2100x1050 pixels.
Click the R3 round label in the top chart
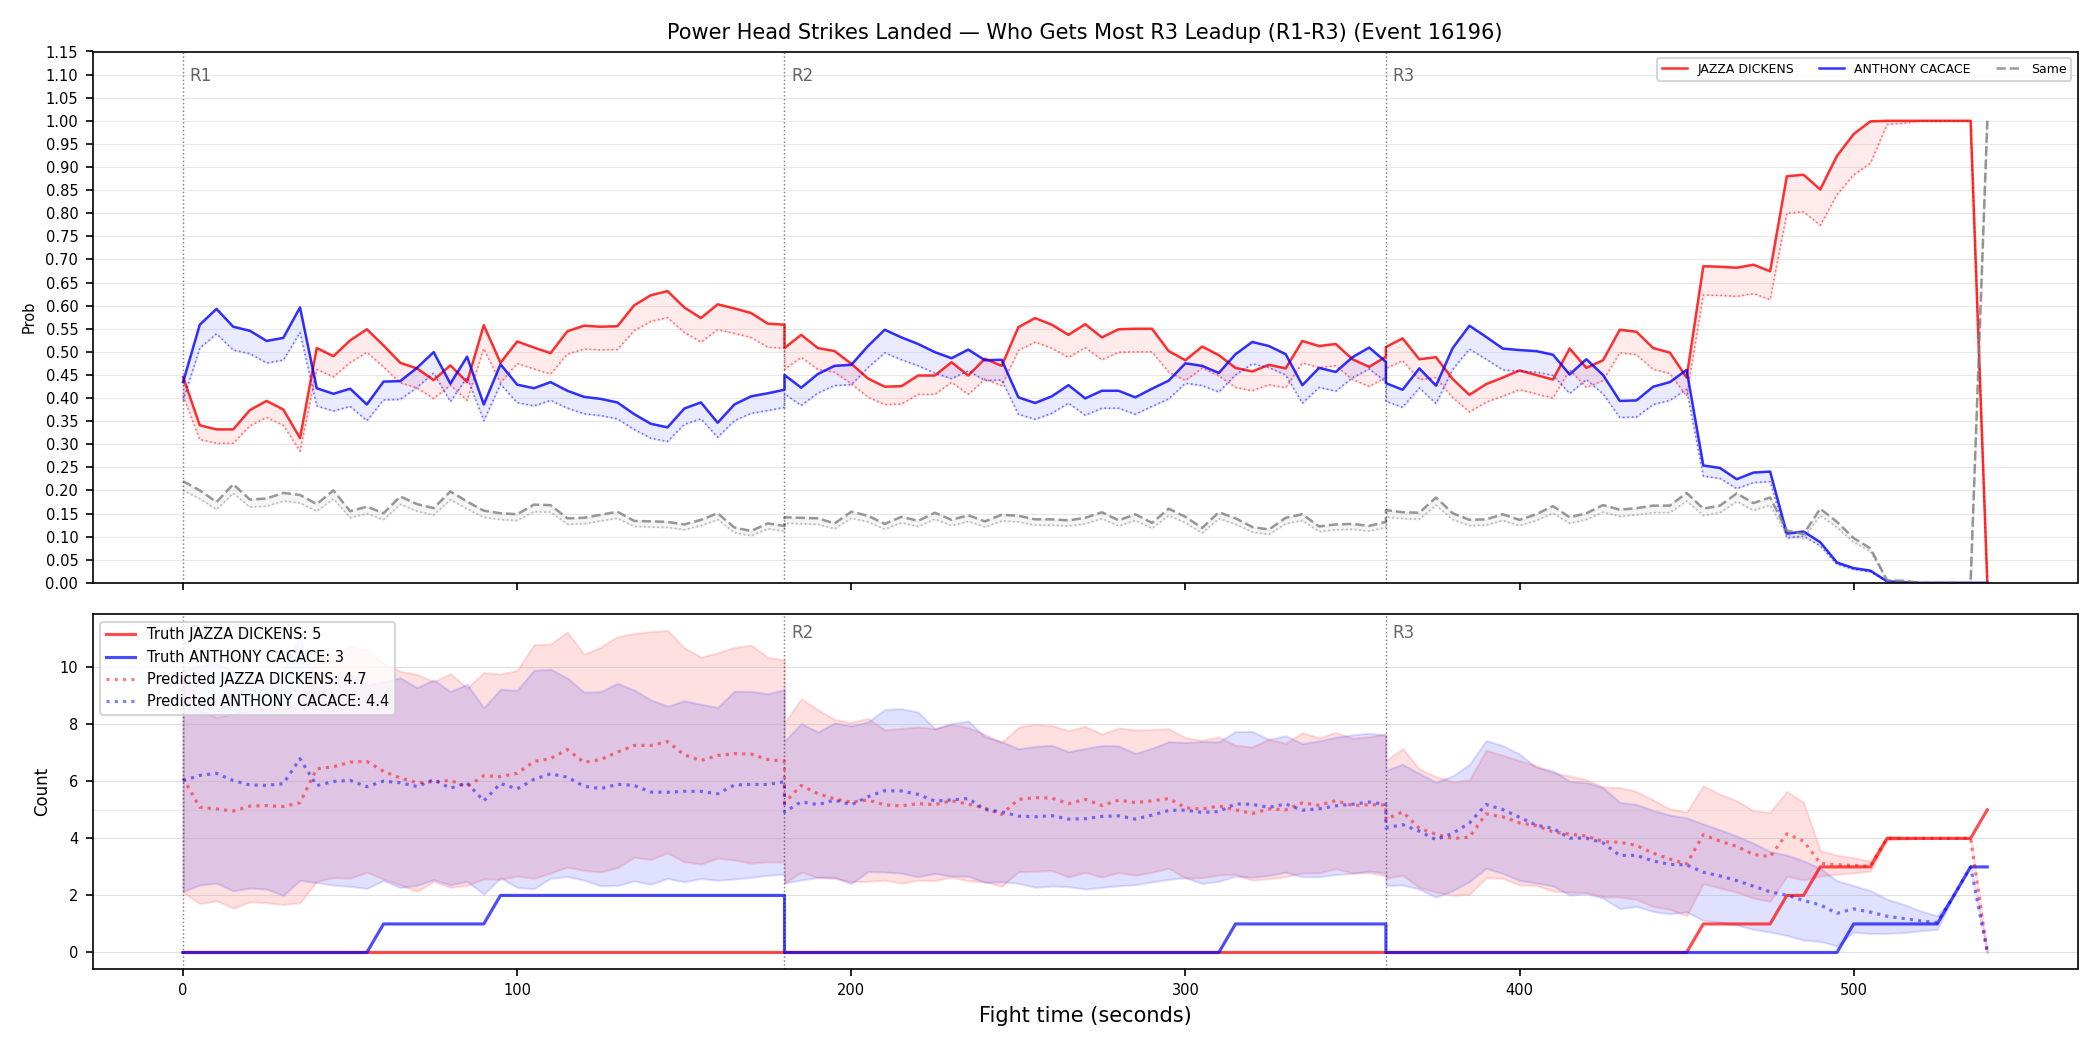tap(1403, 75)
